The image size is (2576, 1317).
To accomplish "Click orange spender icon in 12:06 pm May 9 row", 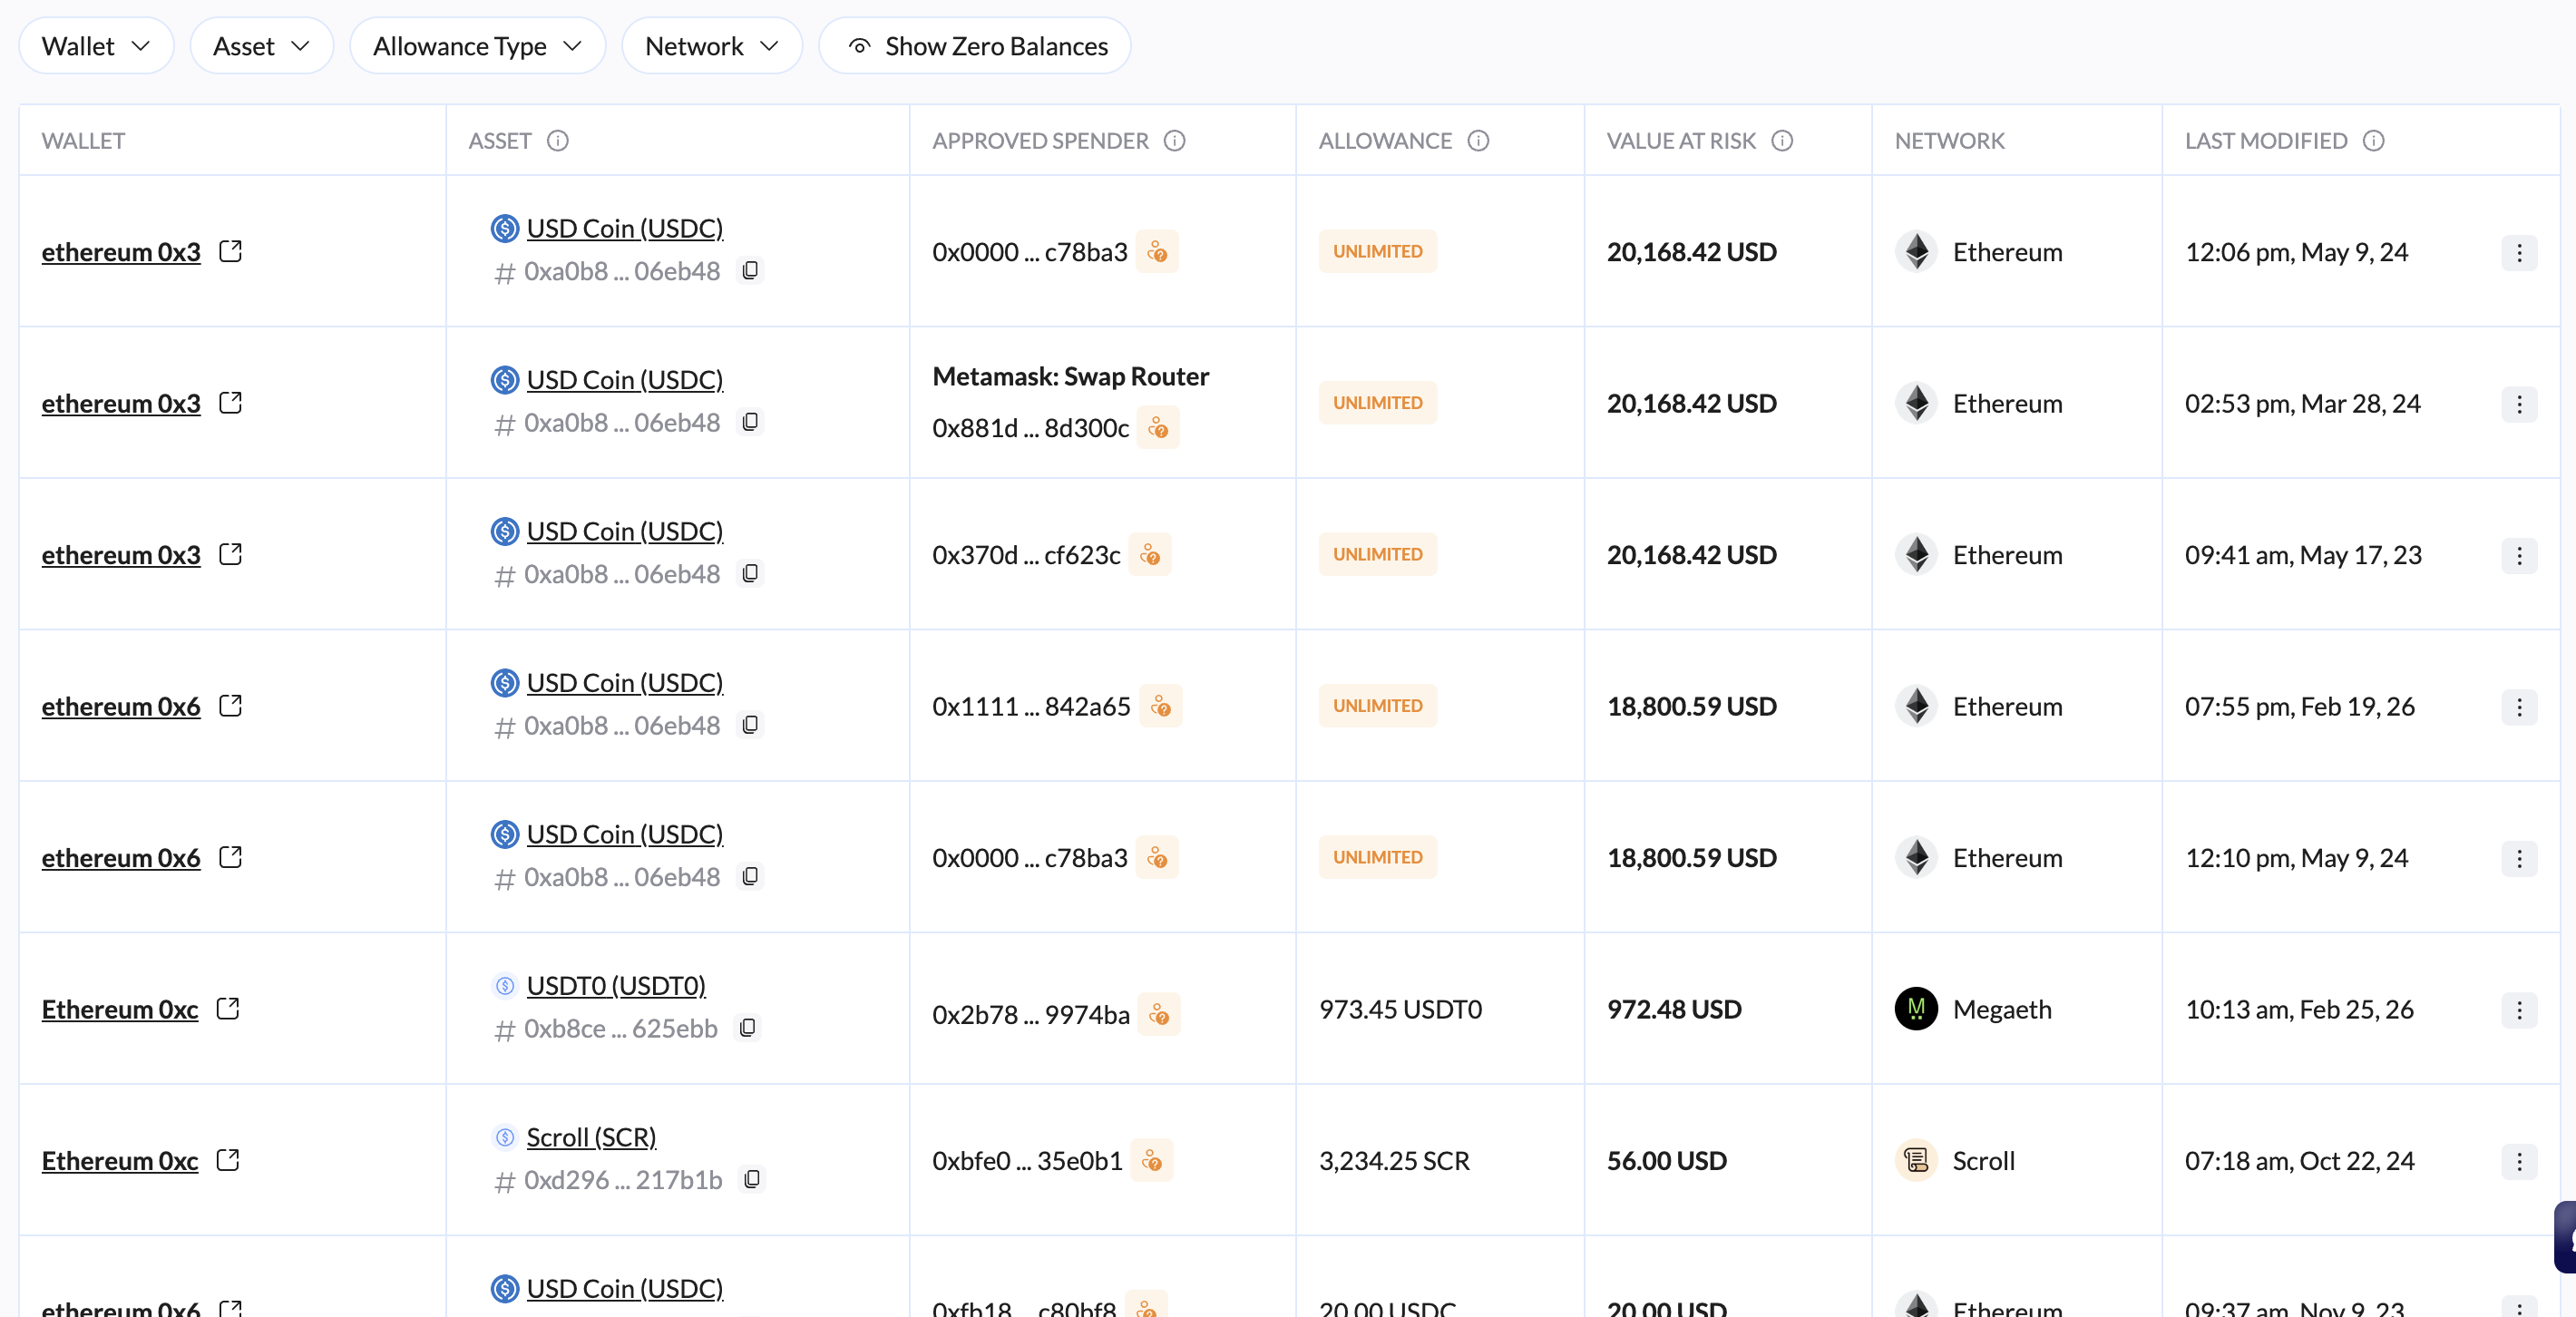I will point(1157,251).
